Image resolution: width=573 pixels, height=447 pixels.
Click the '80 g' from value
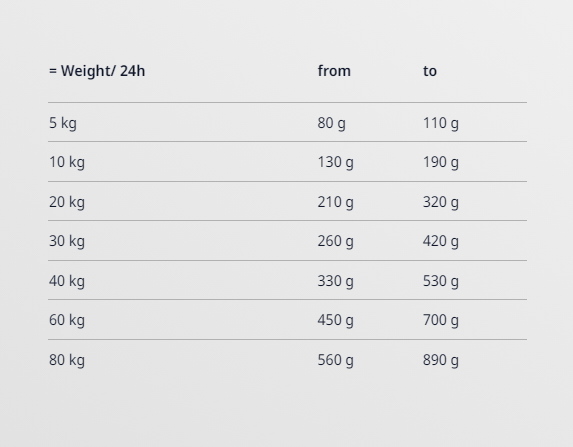click(331, 123)
